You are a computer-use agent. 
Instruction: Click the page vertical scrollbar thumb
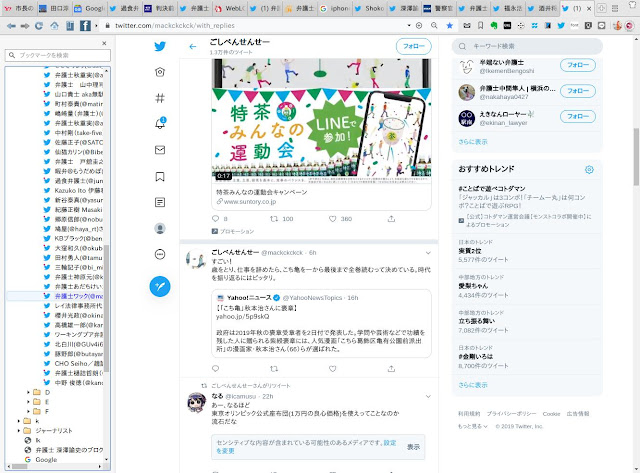(x=636, y=157)
